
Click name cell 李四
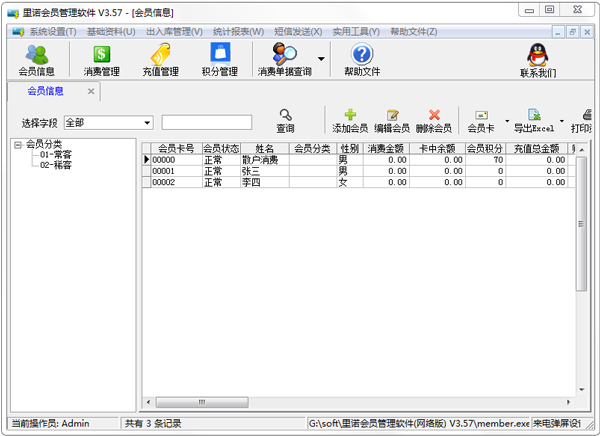point(264,182)
